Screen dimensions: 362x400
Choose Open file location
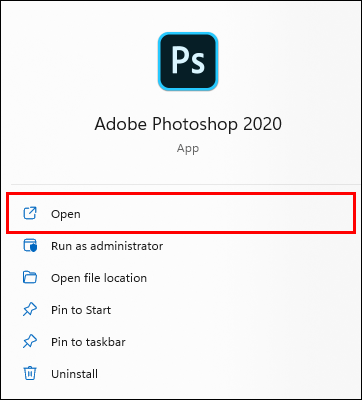(x=99, y=278)
